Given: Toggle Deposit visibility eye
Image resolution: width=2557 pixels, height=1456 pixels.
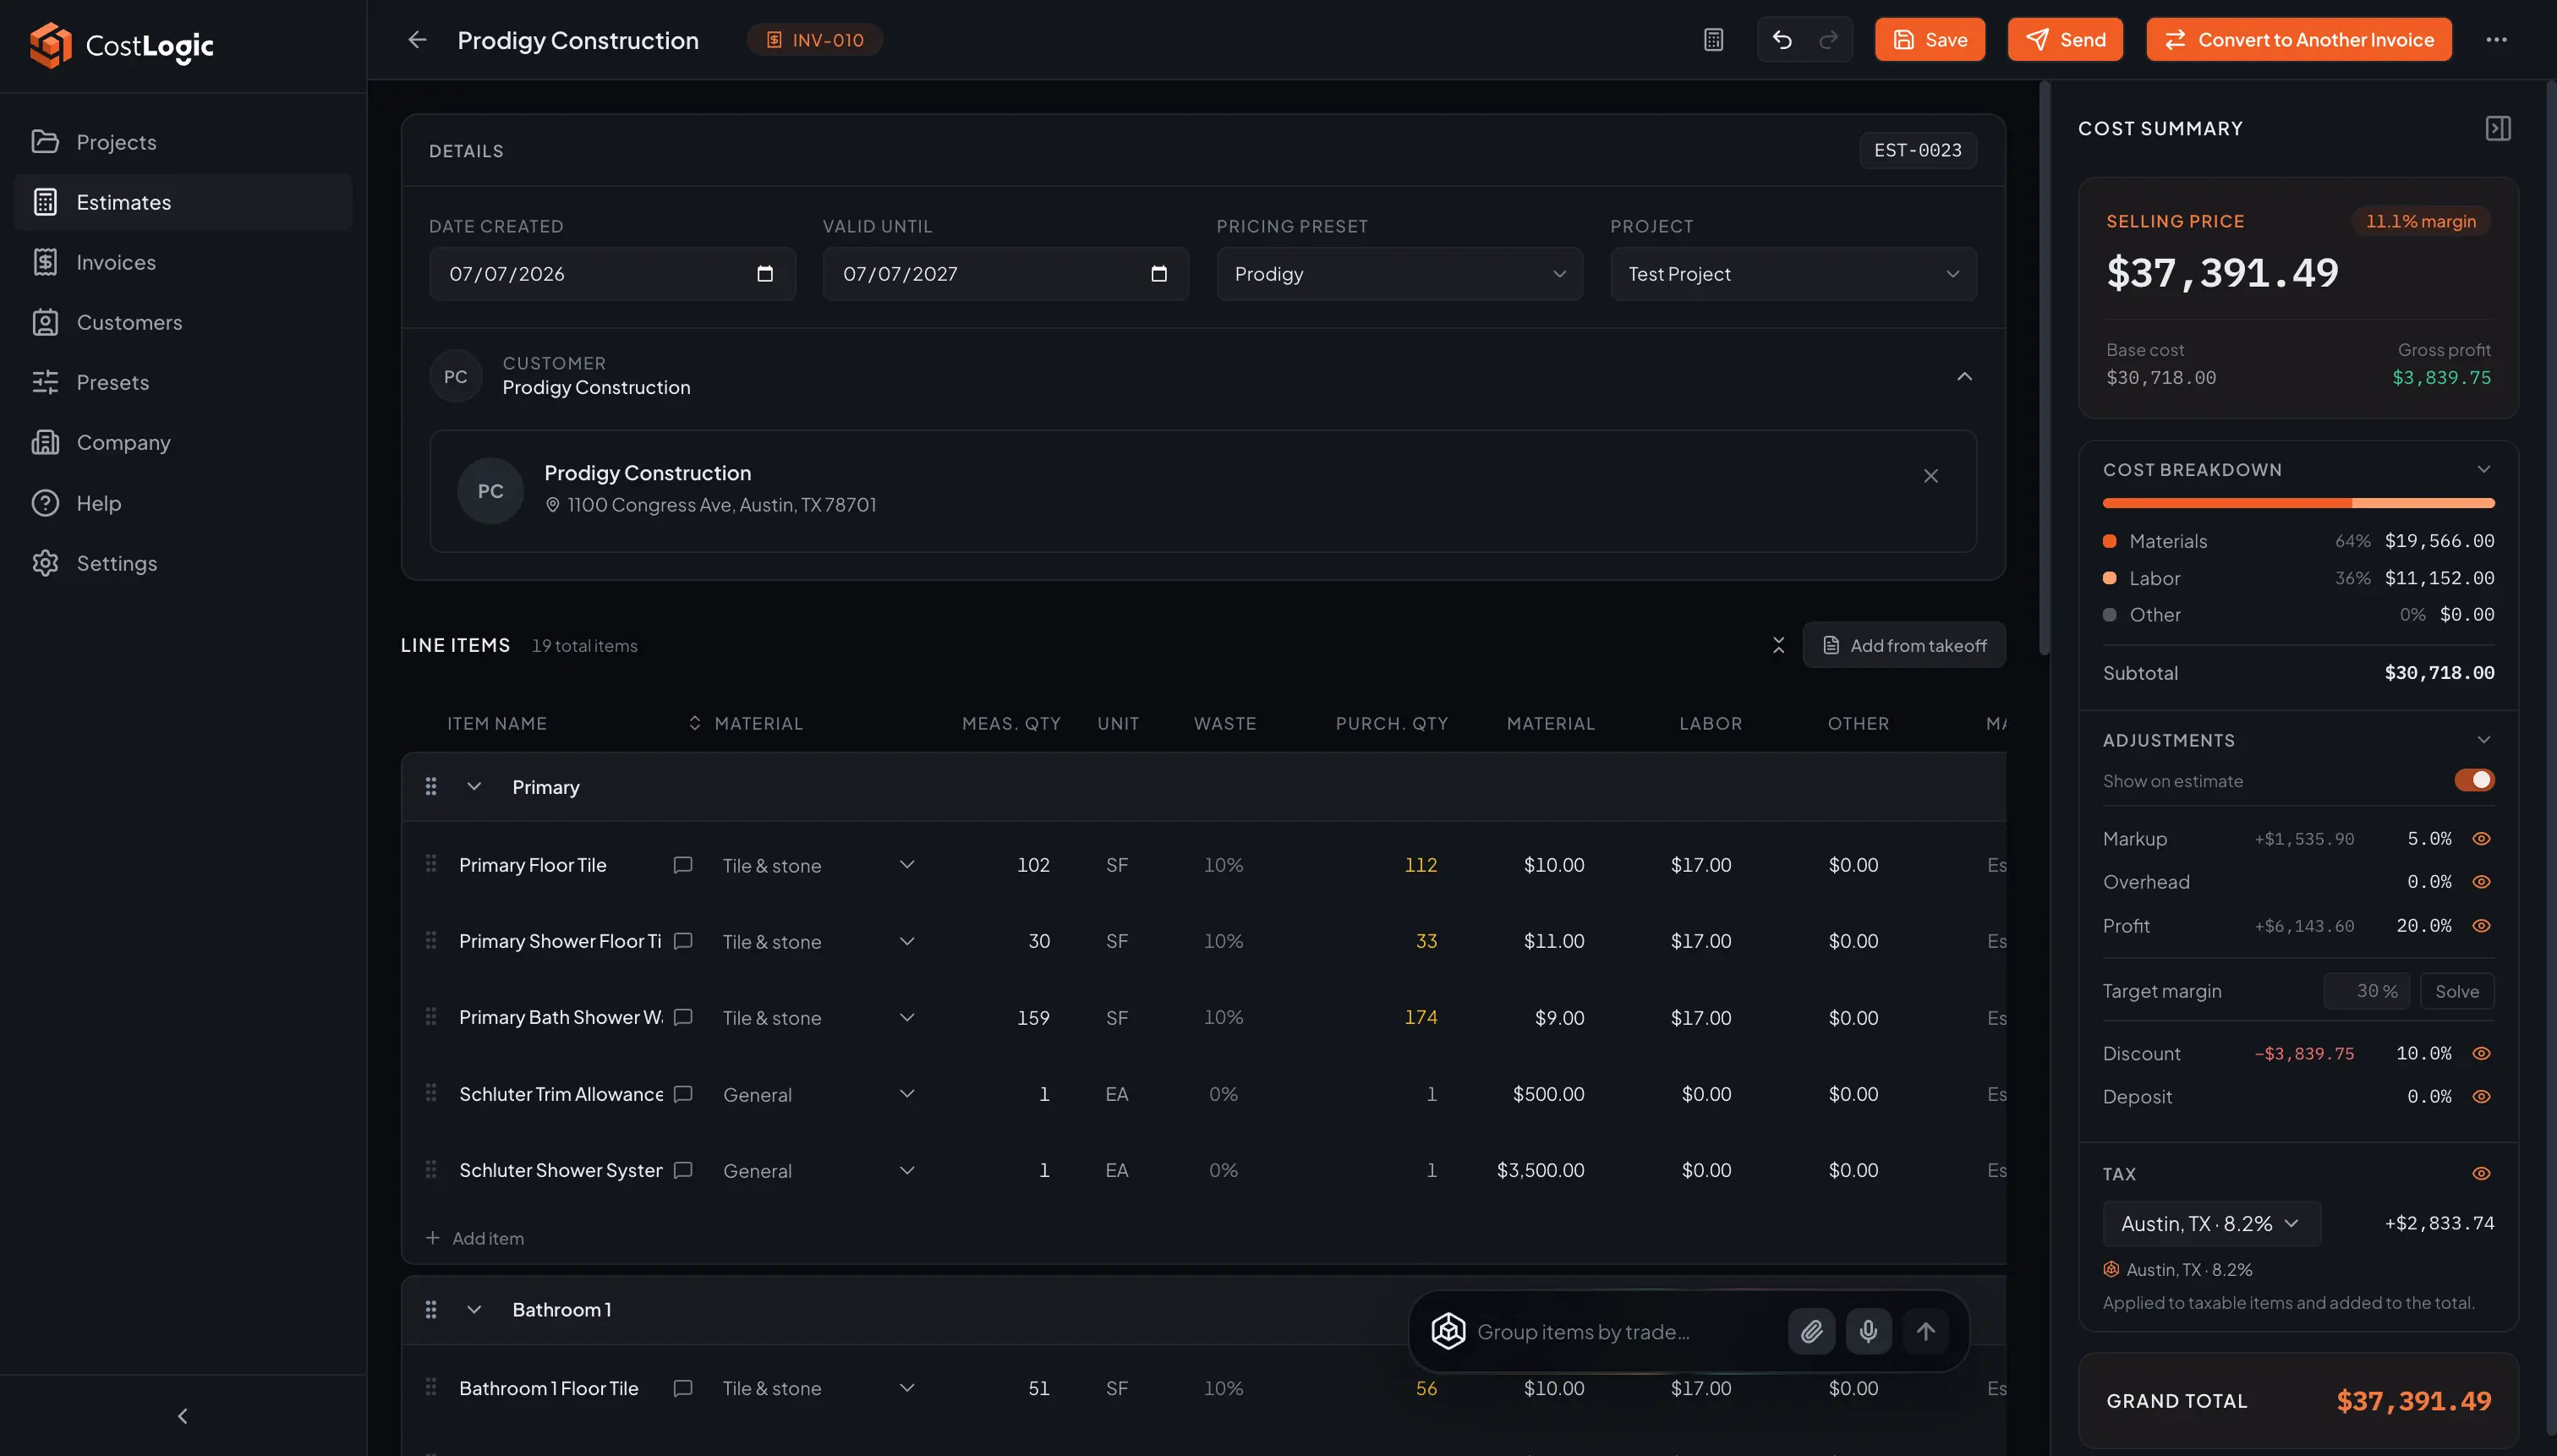Looking at the screenshot, I should [x=2481, y=1097].
